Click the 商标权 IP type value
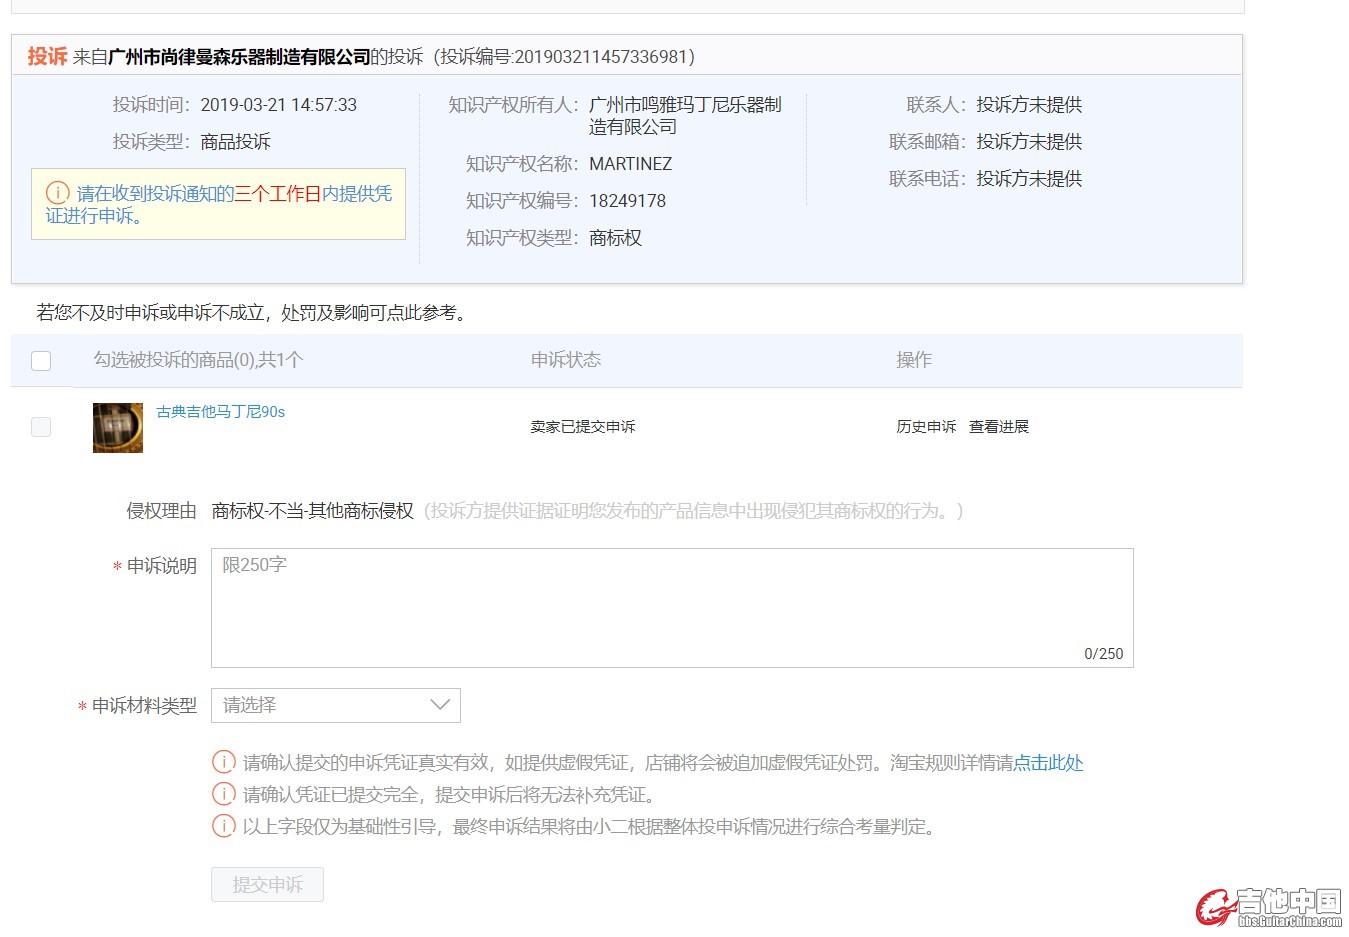Viewport: 1349px width, 937px height. pyautogui.click(x=616, y=238)
